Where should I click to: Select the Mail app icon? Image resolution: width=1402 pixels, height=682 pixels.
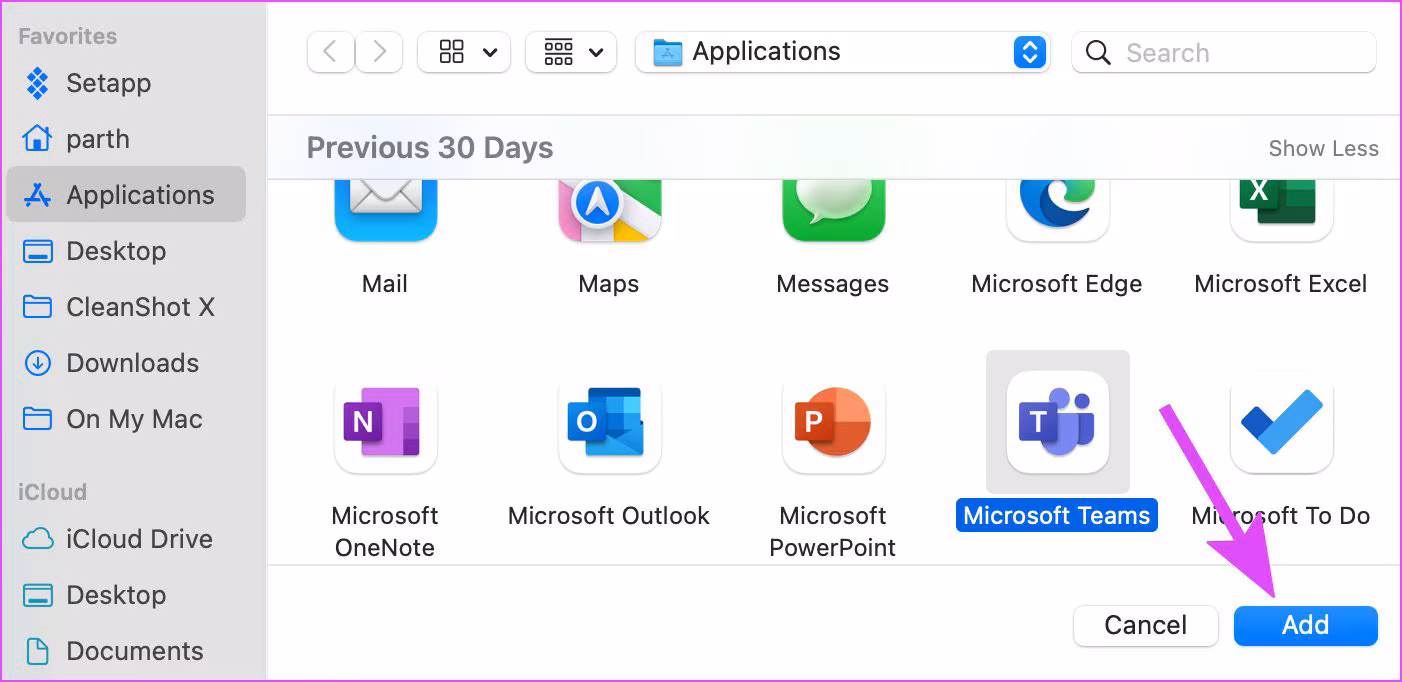[x=385, y=210]
